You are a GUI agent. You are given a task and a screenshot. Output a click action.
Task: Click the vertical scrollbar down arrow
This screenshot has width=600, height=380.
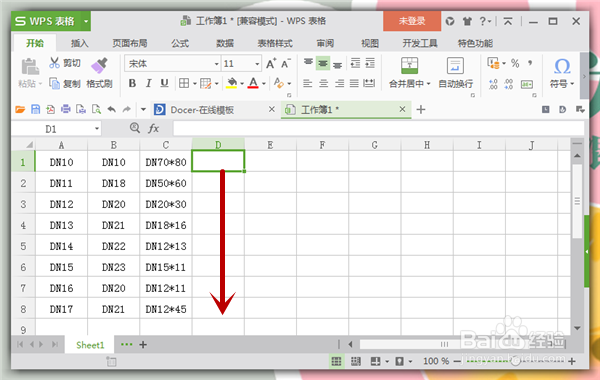(x=577, y=328)
